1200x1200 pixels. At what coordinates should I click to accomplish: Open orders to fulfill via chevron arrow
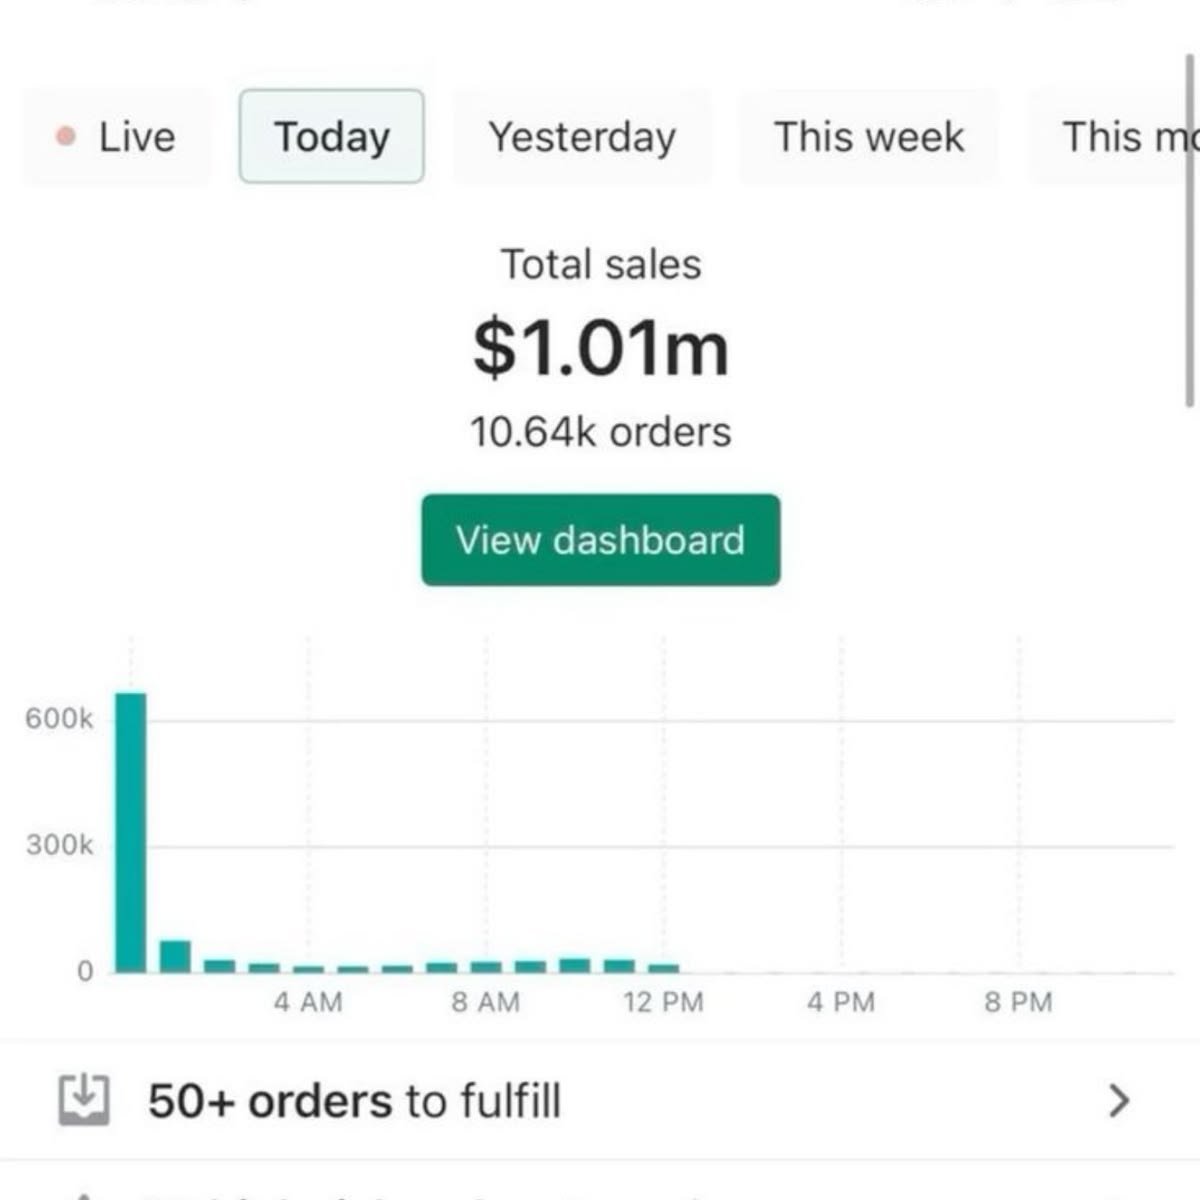1119,1100
